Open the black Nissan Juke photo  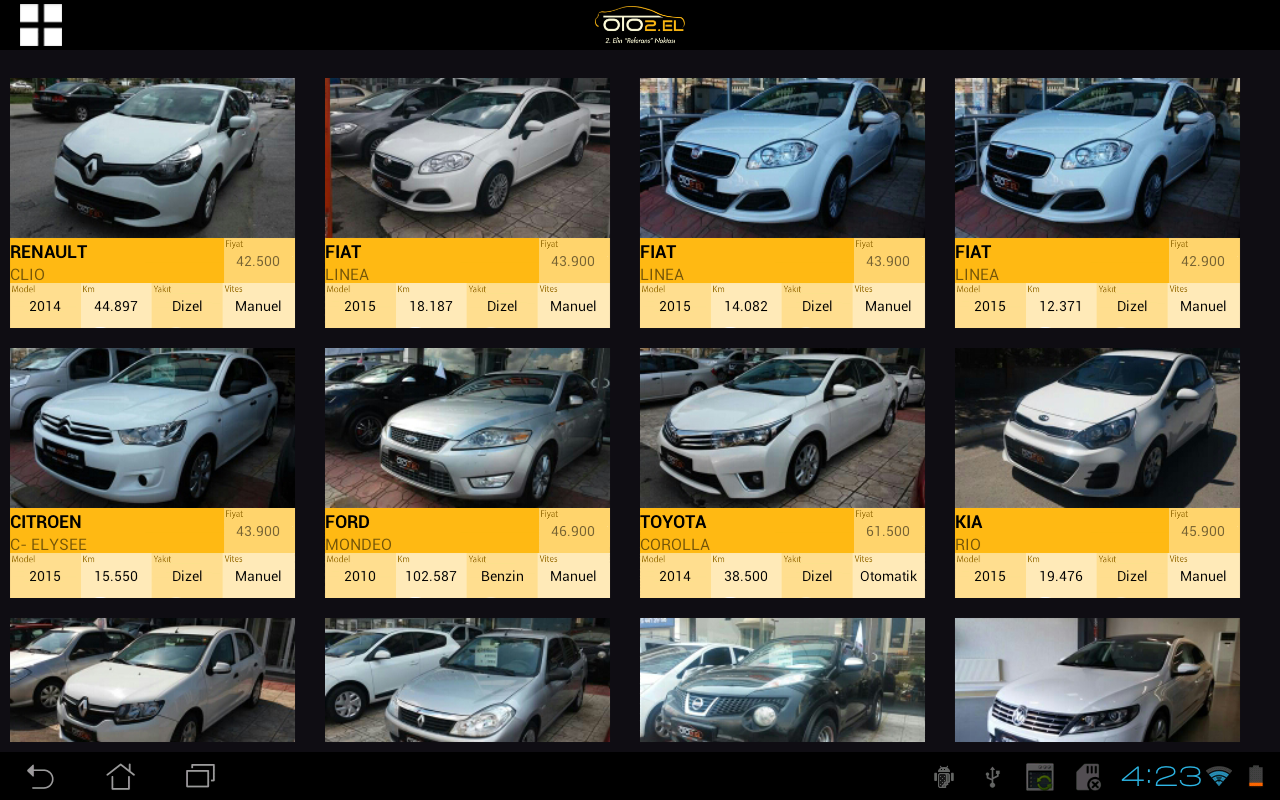[x=782, y=680]
